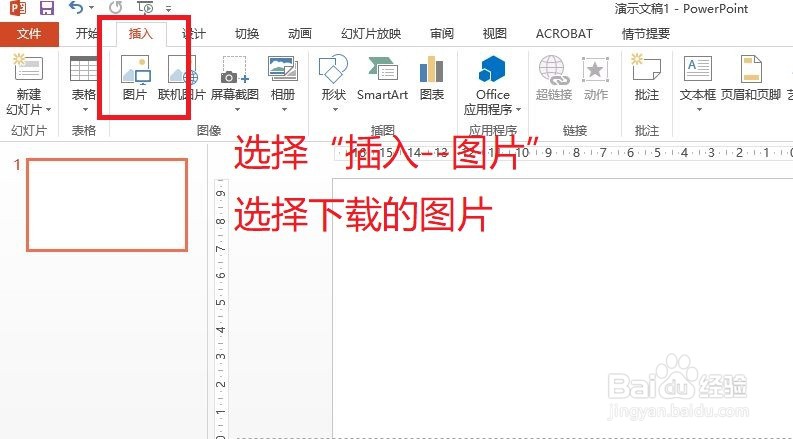
Task: Open the 审阅 (Review) tab
Action: 442,34
